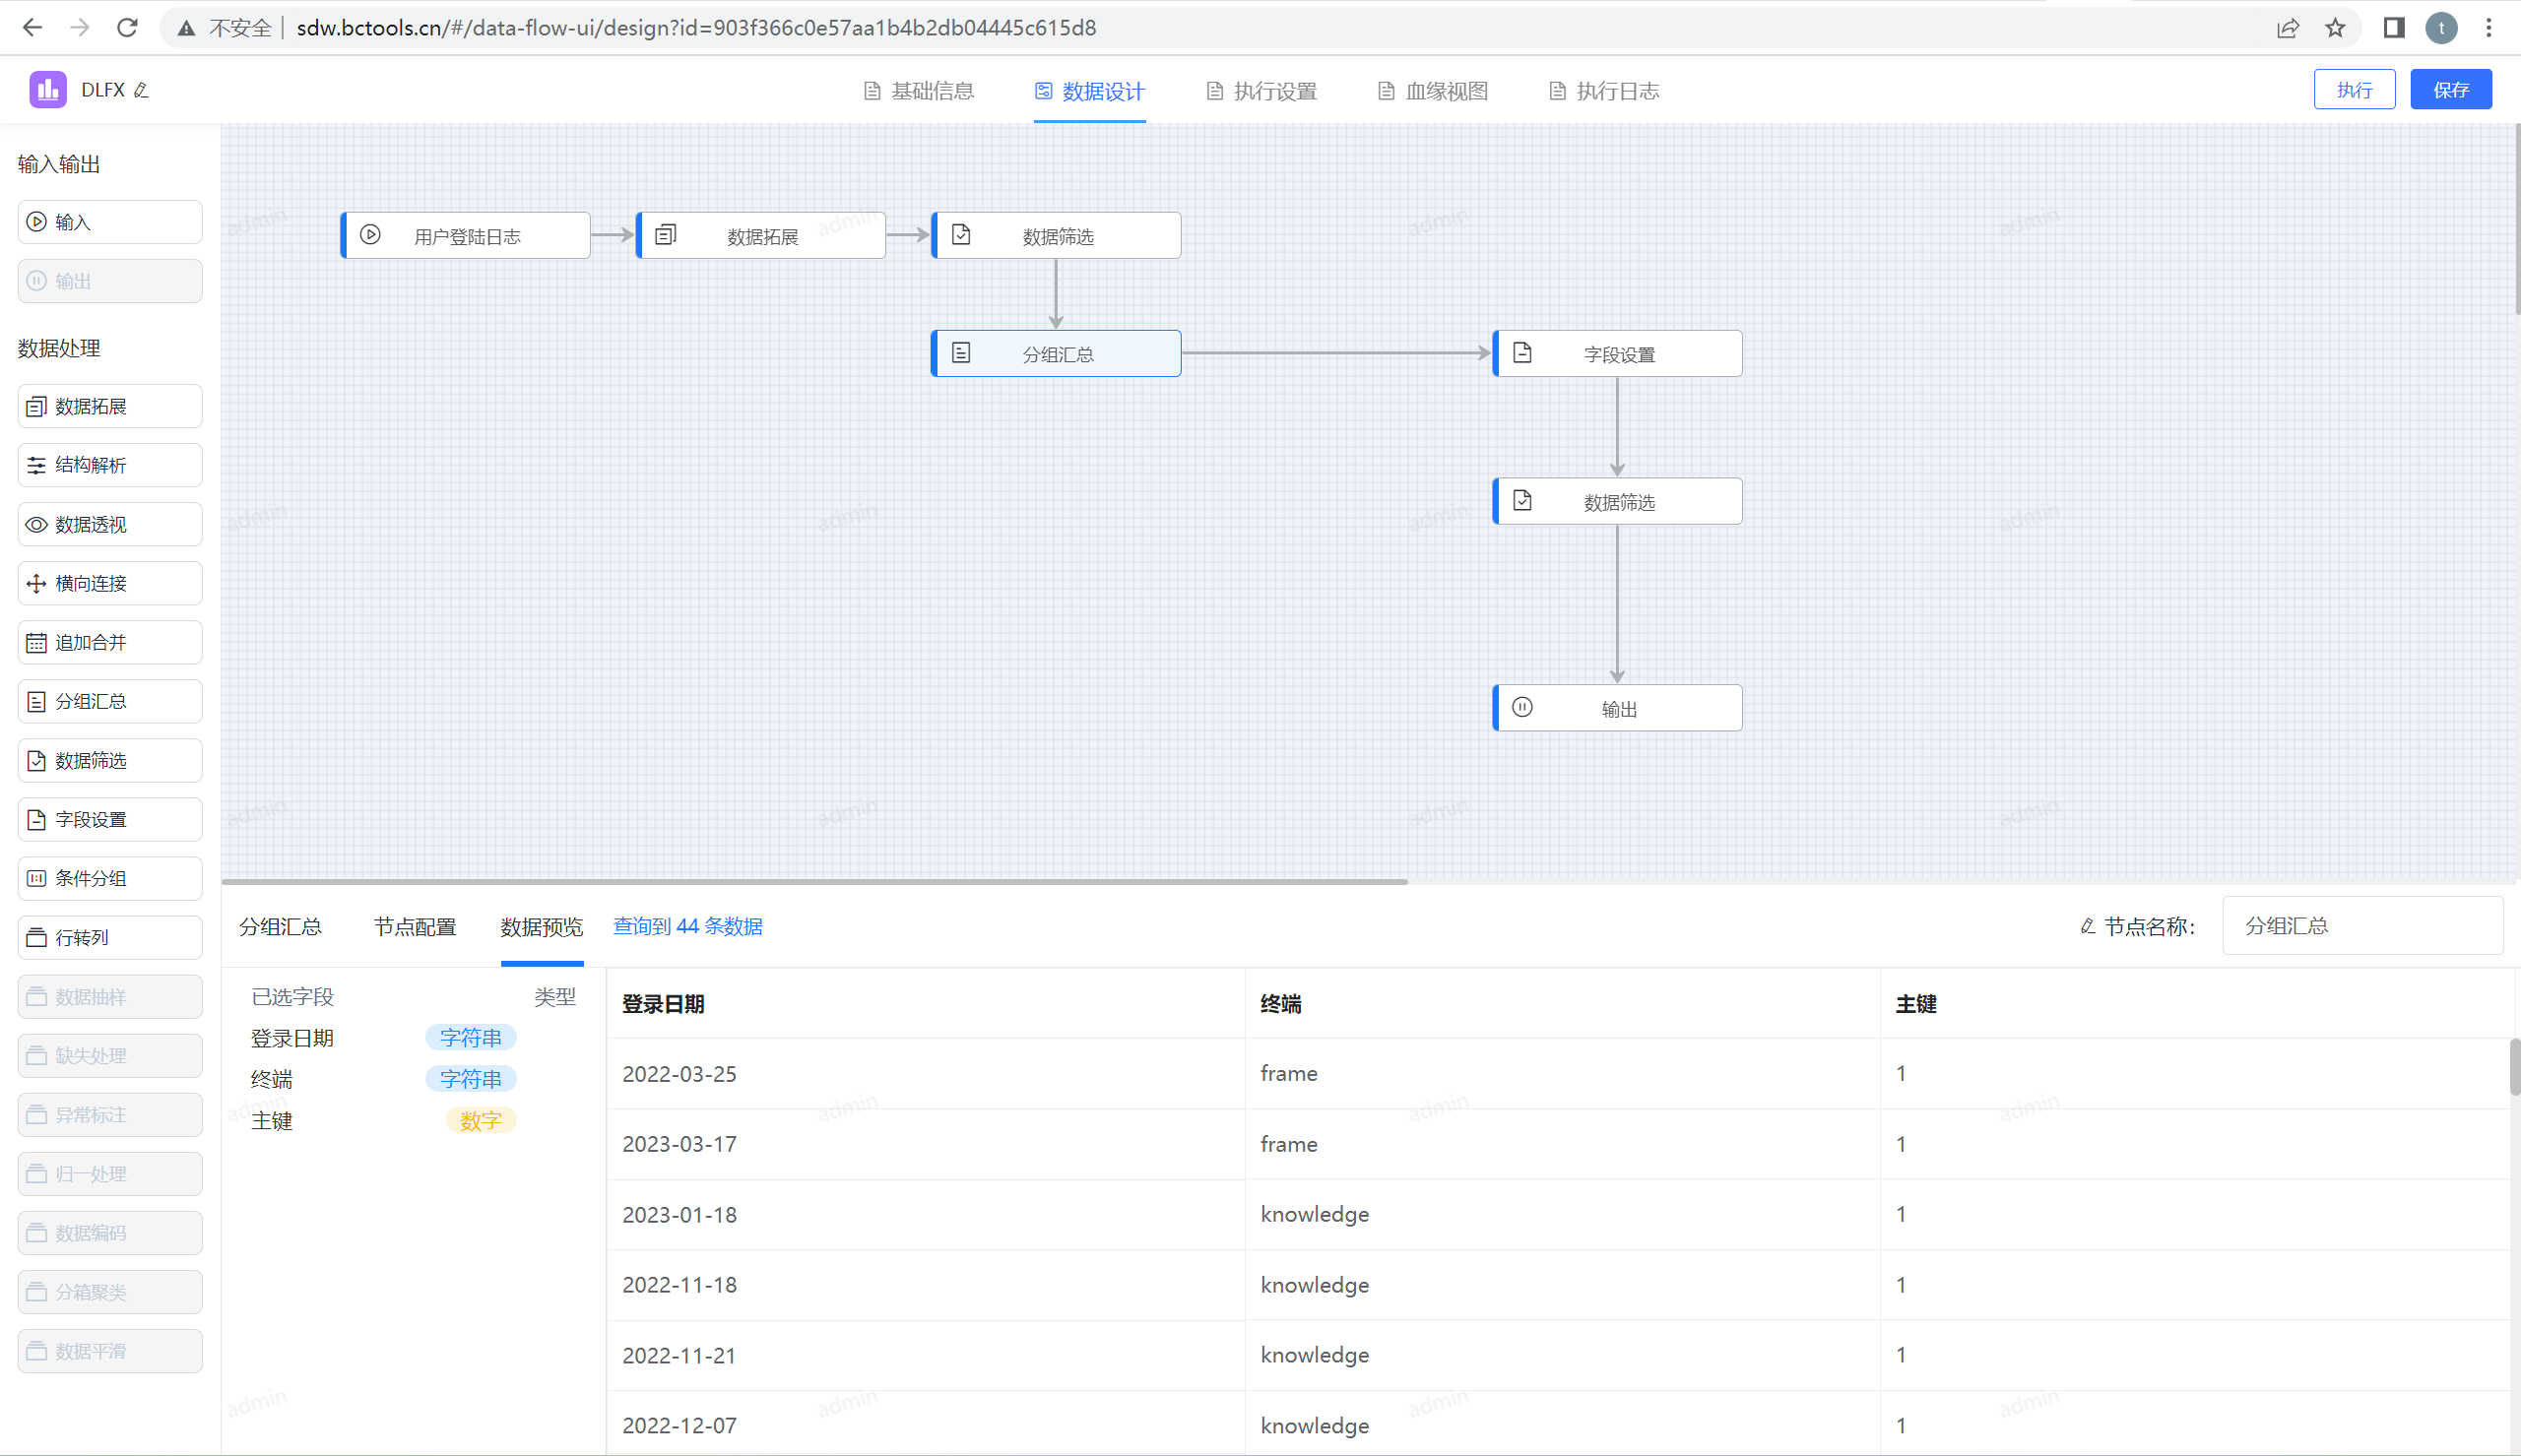Click the 终端 field in 已选字段 list
The height and width of the screenshot is (1456, 2521).
coord(272,1079)
